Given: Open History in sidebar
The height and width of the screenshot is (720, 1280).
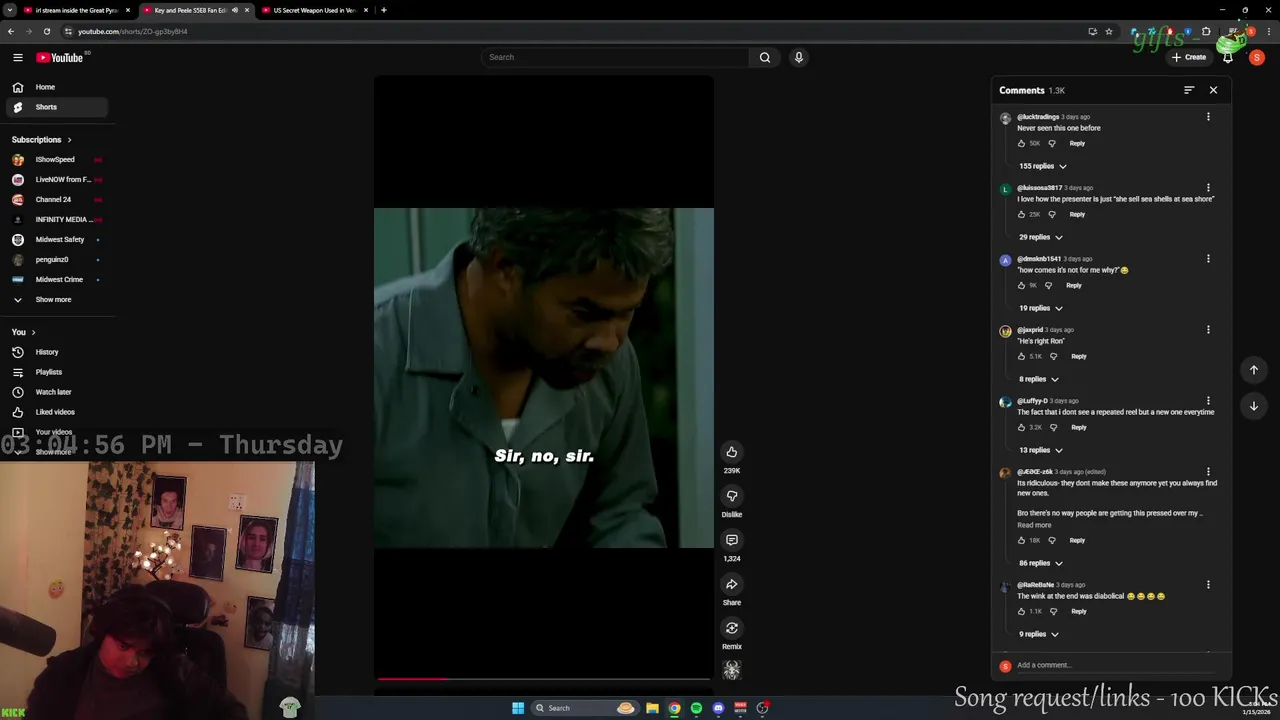Looking at the screenshot, I should pos(57,352).
